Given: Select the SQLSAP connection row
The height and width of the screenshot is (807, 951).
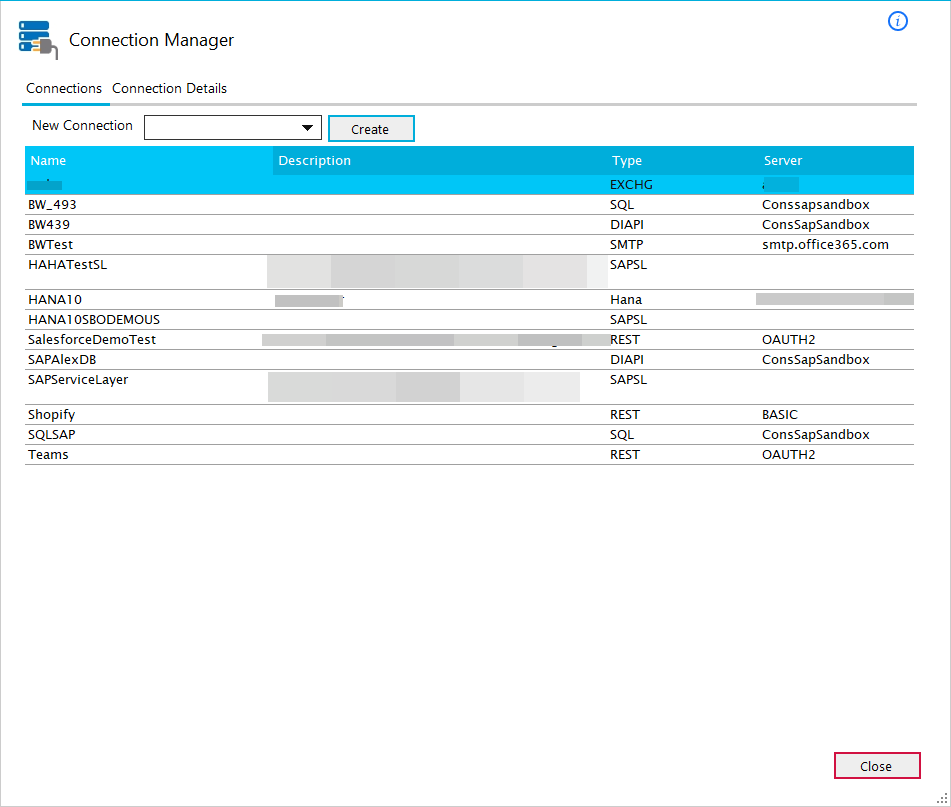Looking at the screenshot, I should click(469, 435).
